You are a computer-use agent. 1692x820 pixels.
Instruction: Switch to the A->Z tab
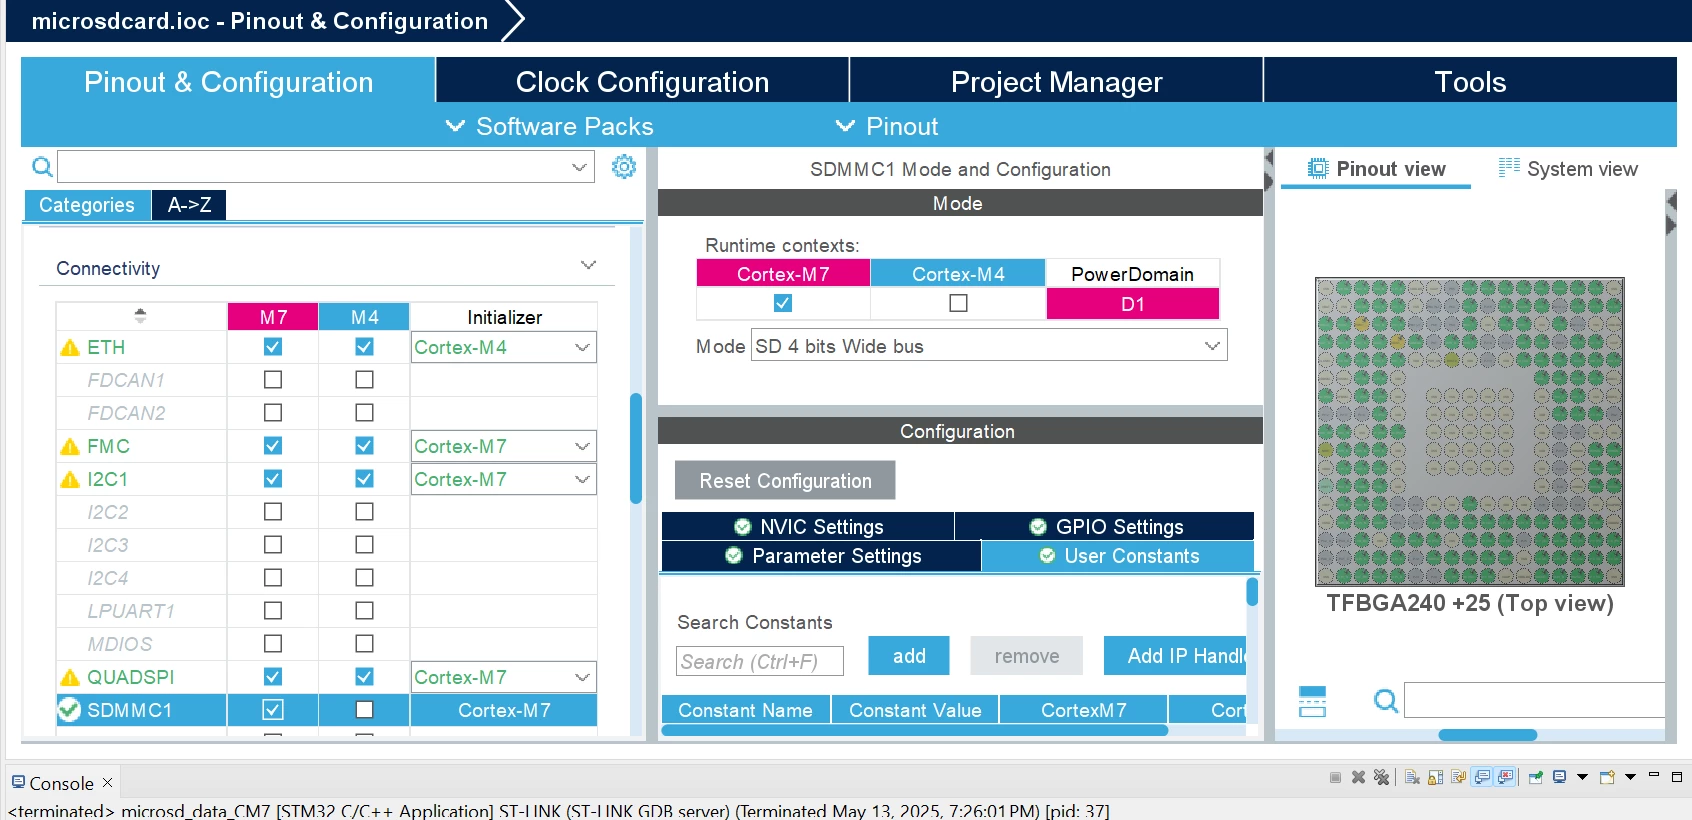tap(189, 205)
